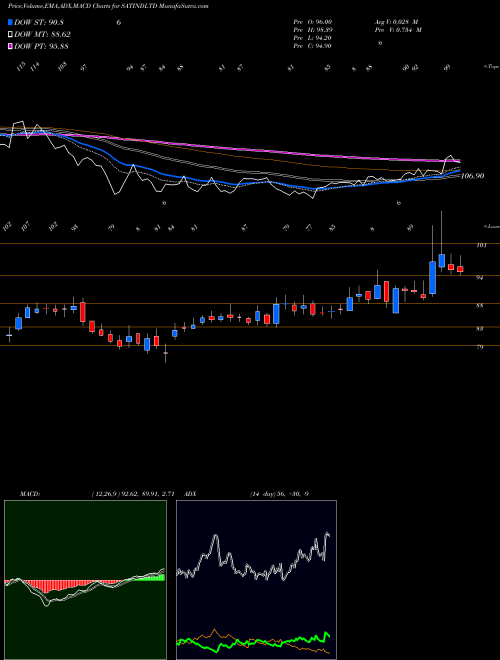Click the white DOW MT legend swatch
The width and height of the screenshot is (500, 660).
pos(11,35)
